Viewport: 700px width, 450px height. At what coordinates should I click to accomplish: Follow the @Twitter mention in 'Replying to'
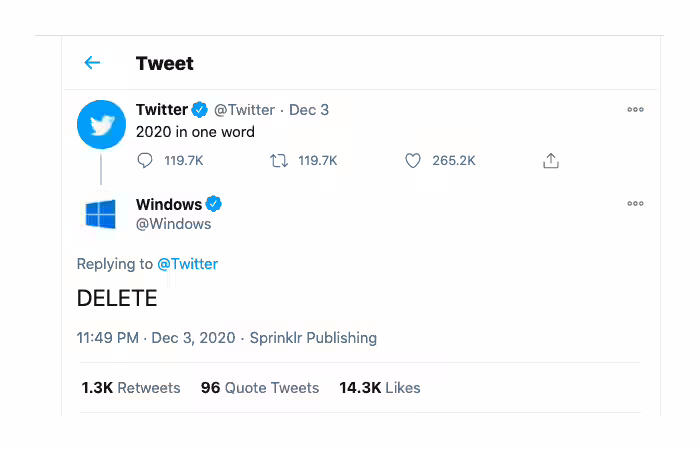pyautogui.click(x=188, y=264)
